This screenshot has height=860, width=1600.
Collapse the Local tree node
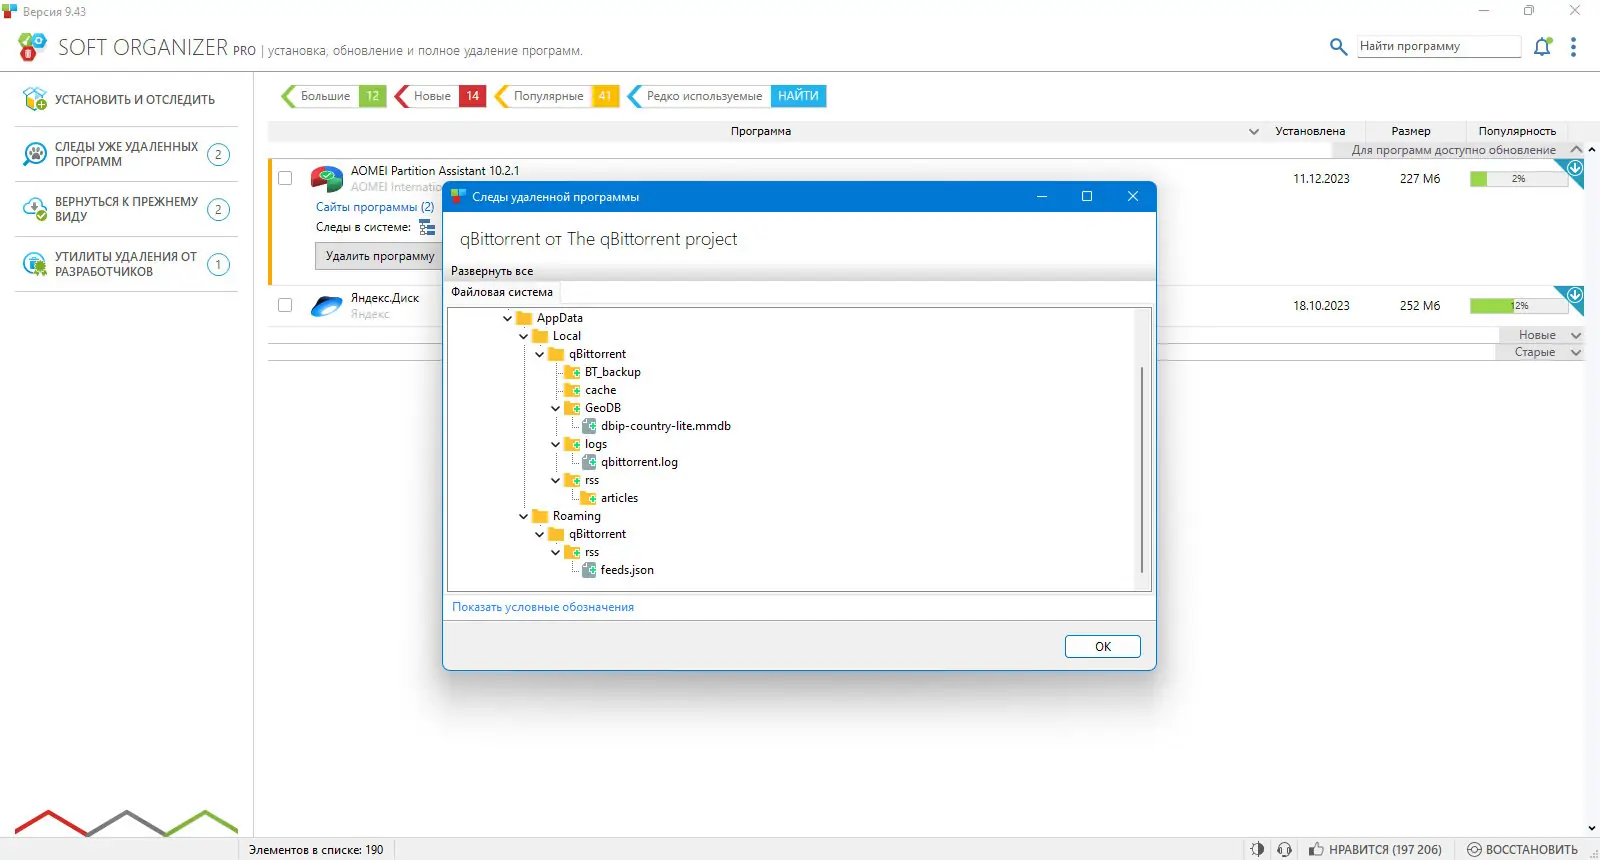(x=523, y=336)
